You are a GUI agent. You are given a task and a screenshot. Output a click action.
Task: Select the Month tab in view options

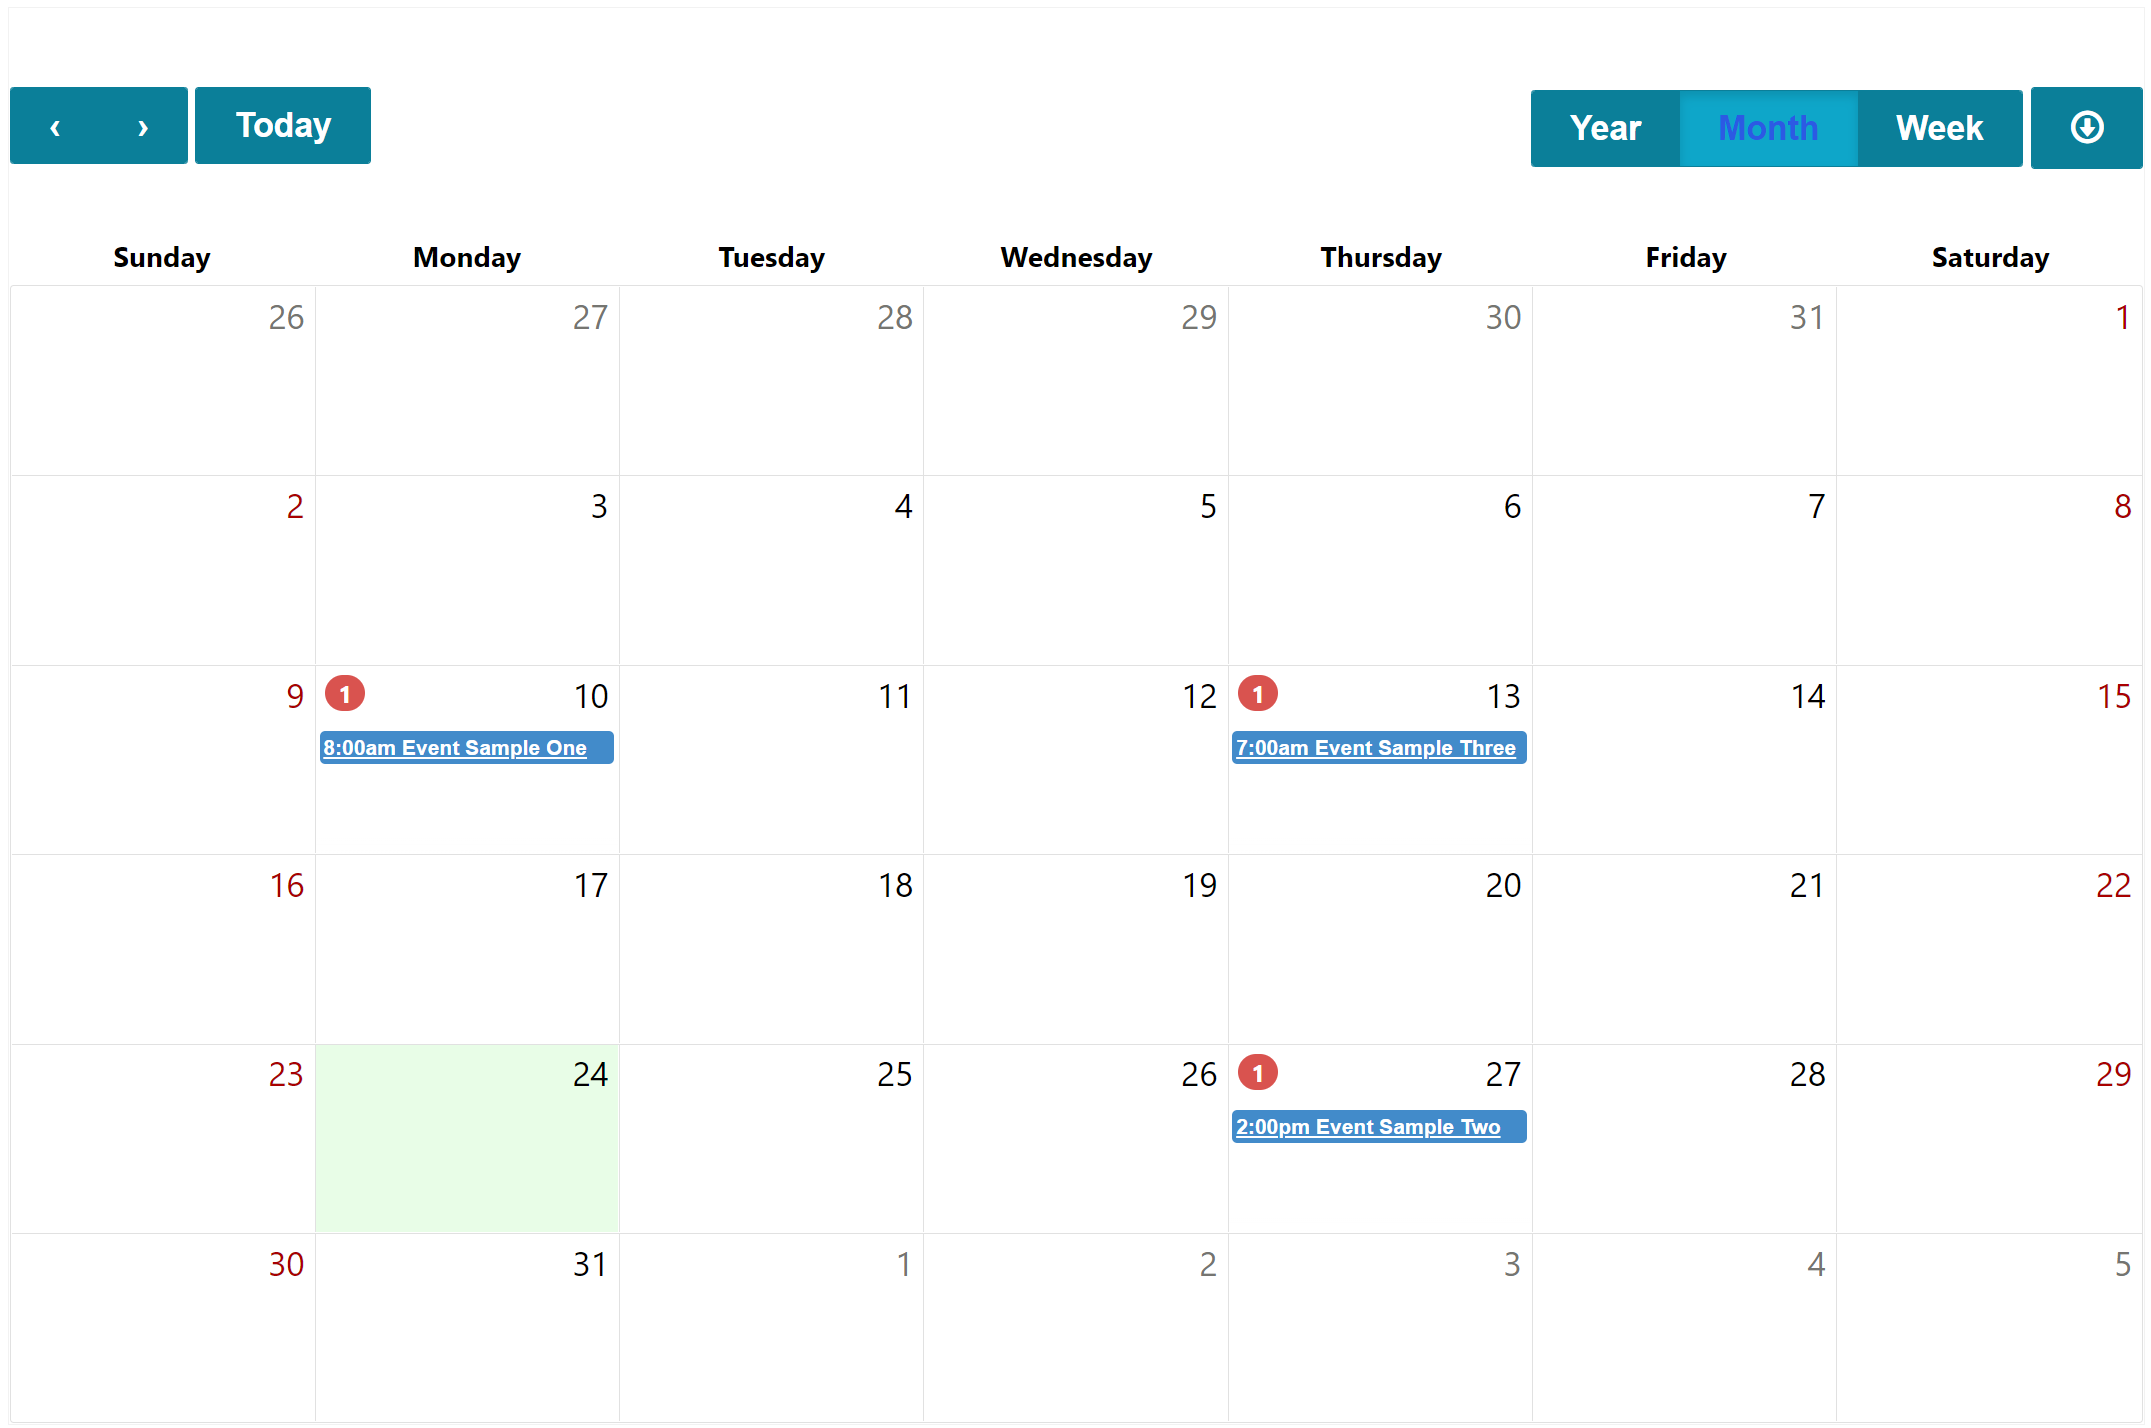(1767, 128)
